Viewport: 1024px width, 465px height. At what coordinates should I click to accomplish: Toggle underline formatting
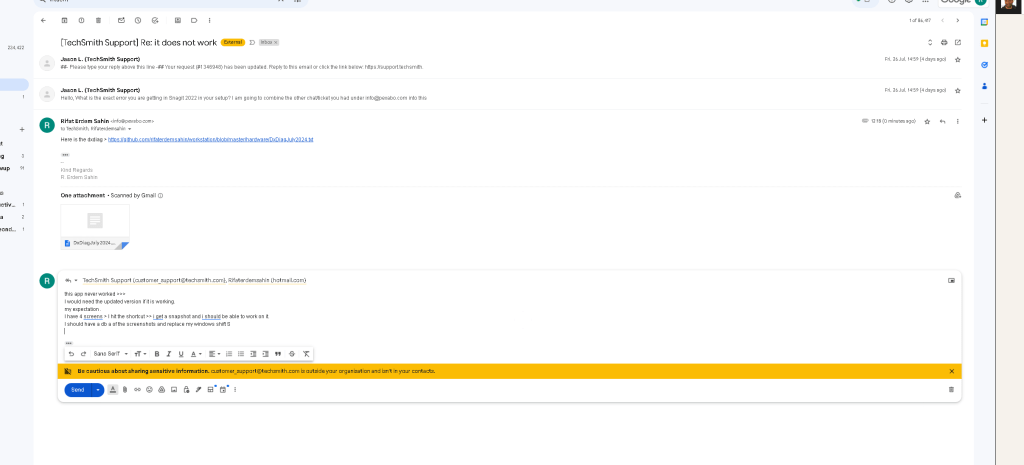pos(181,354)
